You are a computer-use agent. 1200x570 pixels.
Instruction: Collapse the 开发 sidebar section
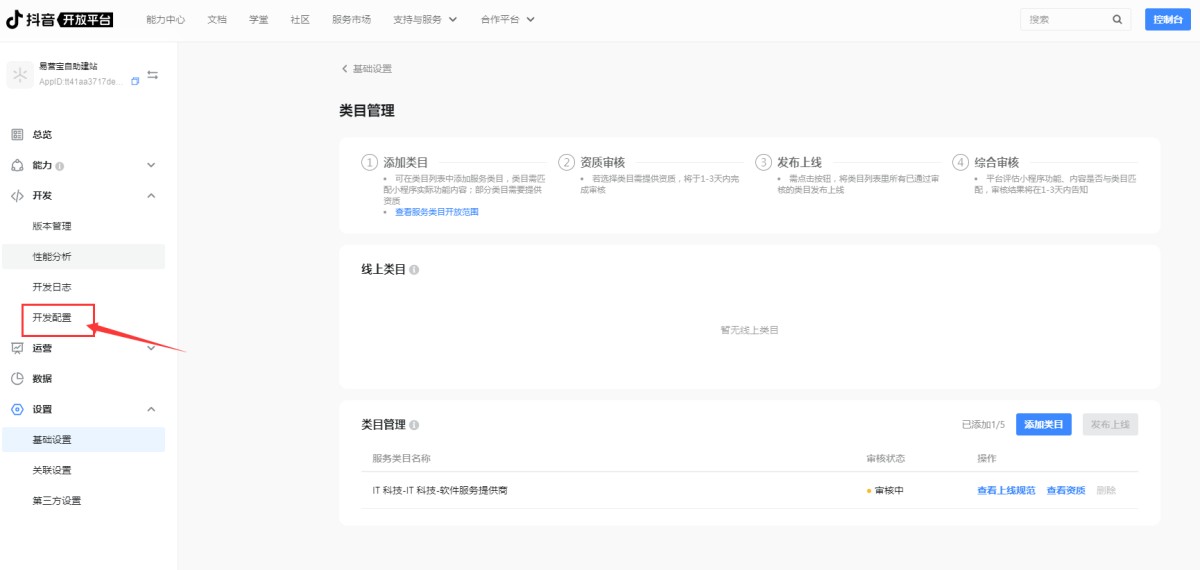point(151,195)
